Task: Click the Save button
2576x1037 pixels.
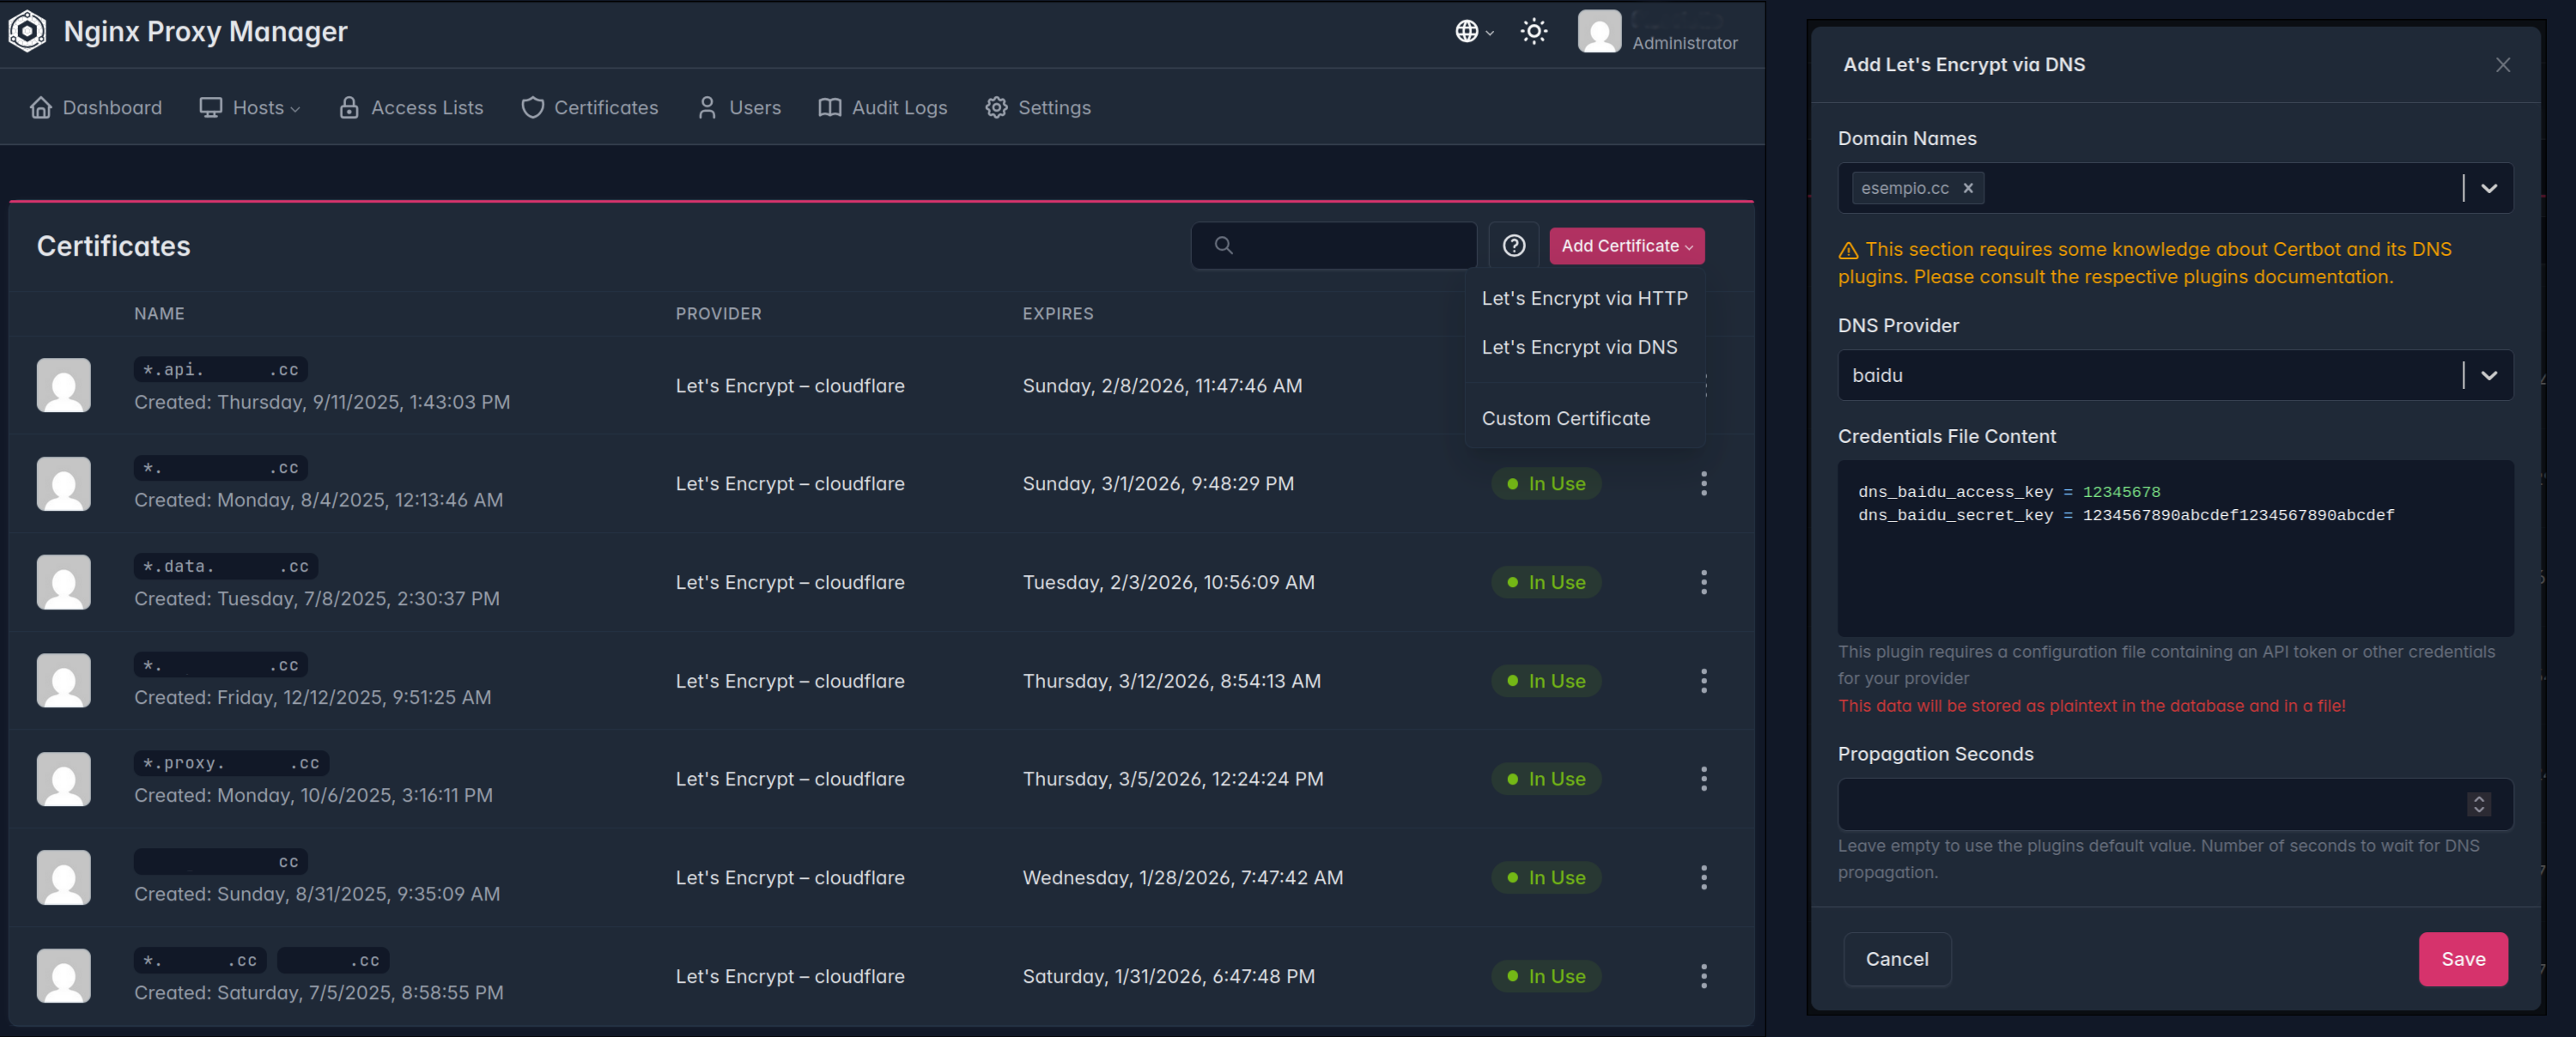Action: coord(2462,959)
